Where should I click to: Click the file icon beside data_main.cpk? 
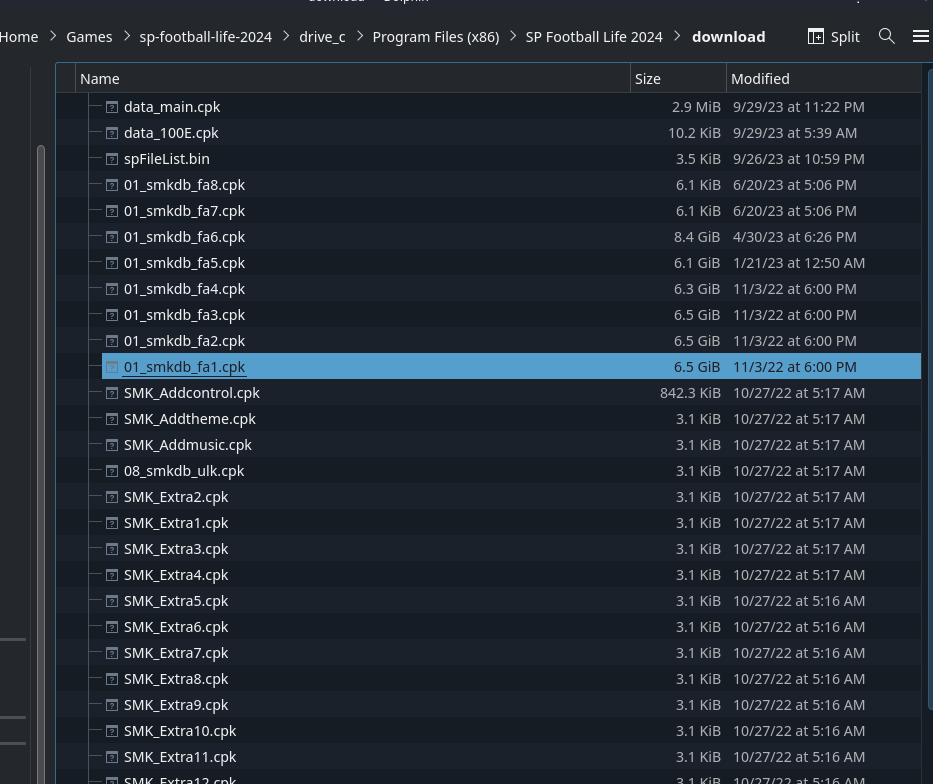click(111, 107)
